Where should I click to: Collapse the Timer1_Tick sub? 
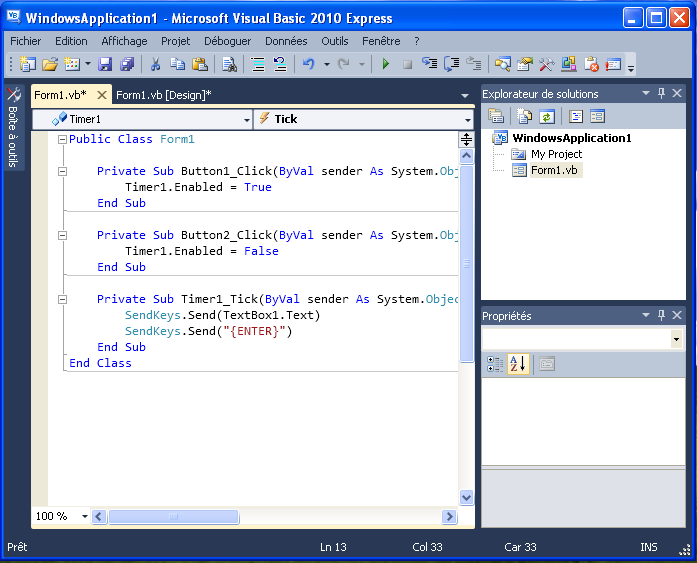[x=63, y=299]
